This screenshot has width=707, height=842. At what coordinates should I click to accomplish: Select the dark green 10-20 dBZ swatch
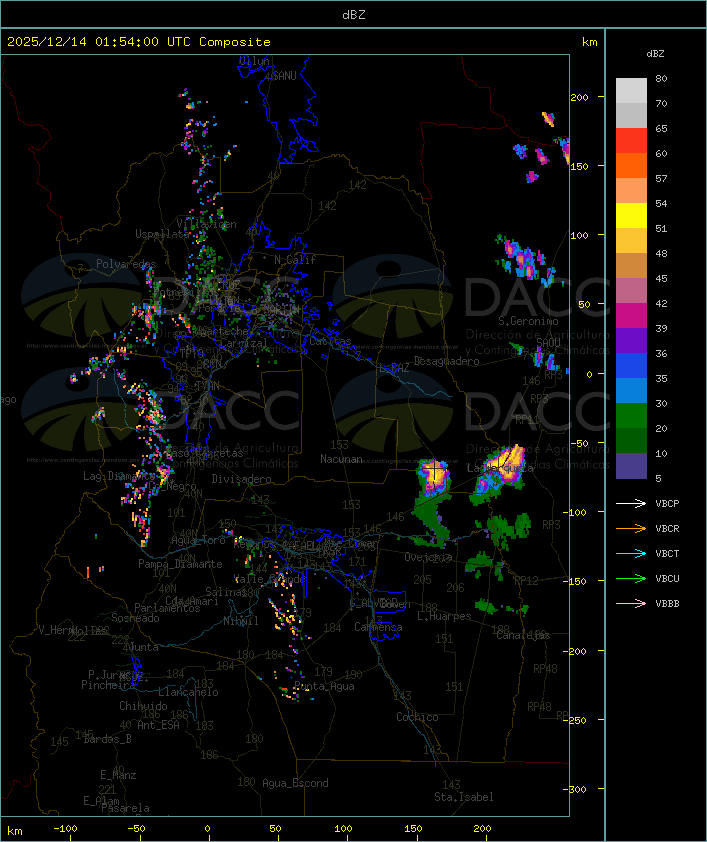(631, 440)
